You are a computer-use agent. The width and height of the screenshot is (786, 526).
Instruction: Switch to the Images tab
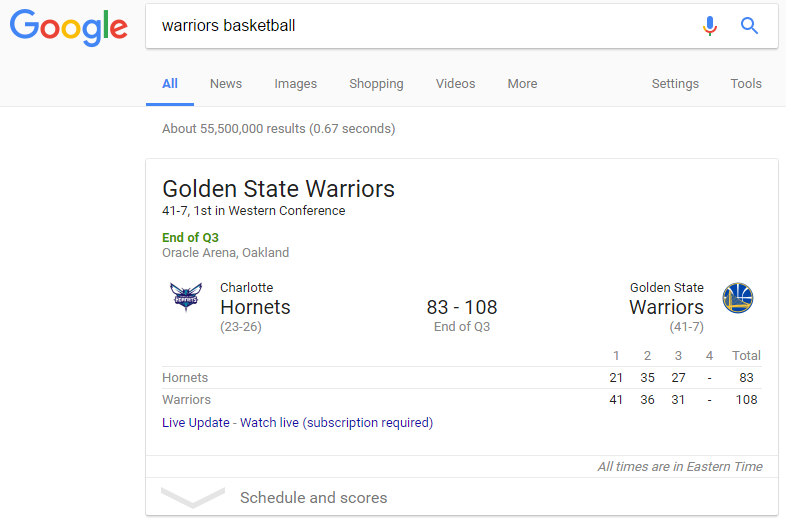[296, 84]
